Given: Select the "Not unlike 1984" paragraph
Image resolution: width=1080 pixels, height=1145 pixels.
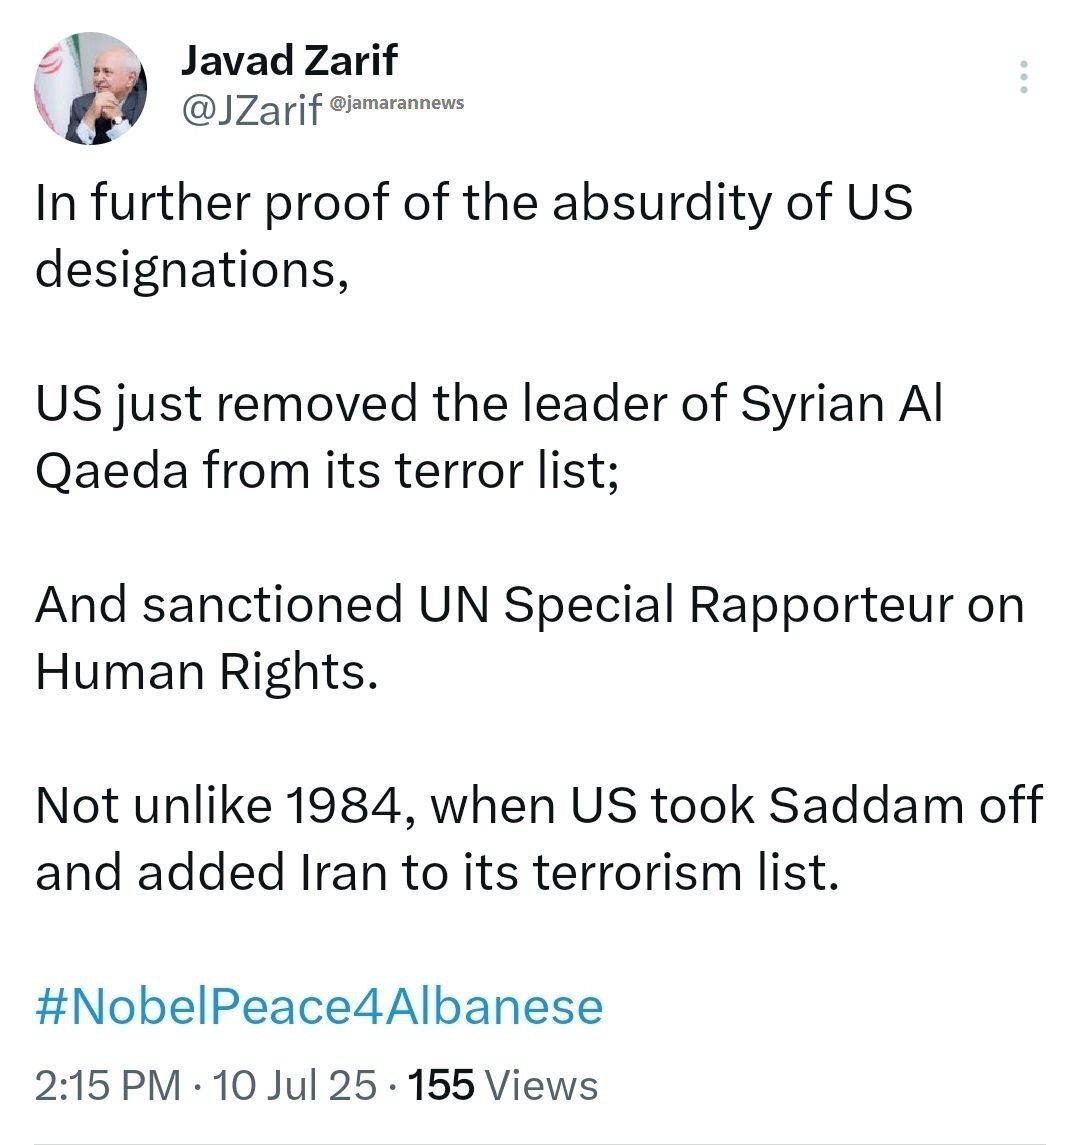Looking at the screenshot, I should [539, 839].
